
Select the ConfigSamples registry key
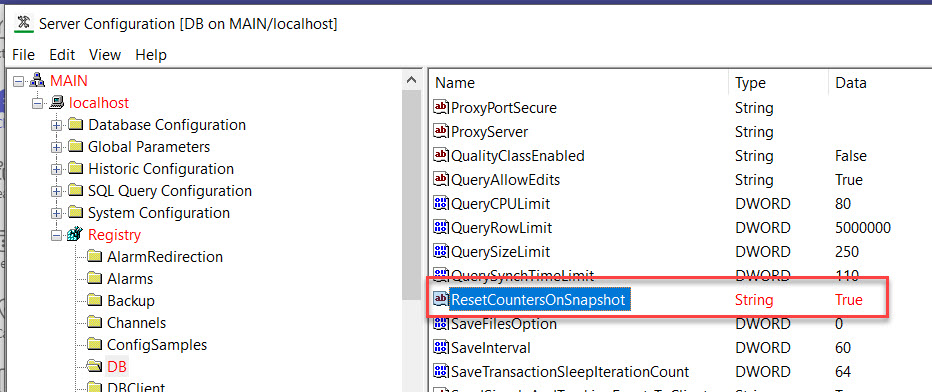[x=157, y=345]
